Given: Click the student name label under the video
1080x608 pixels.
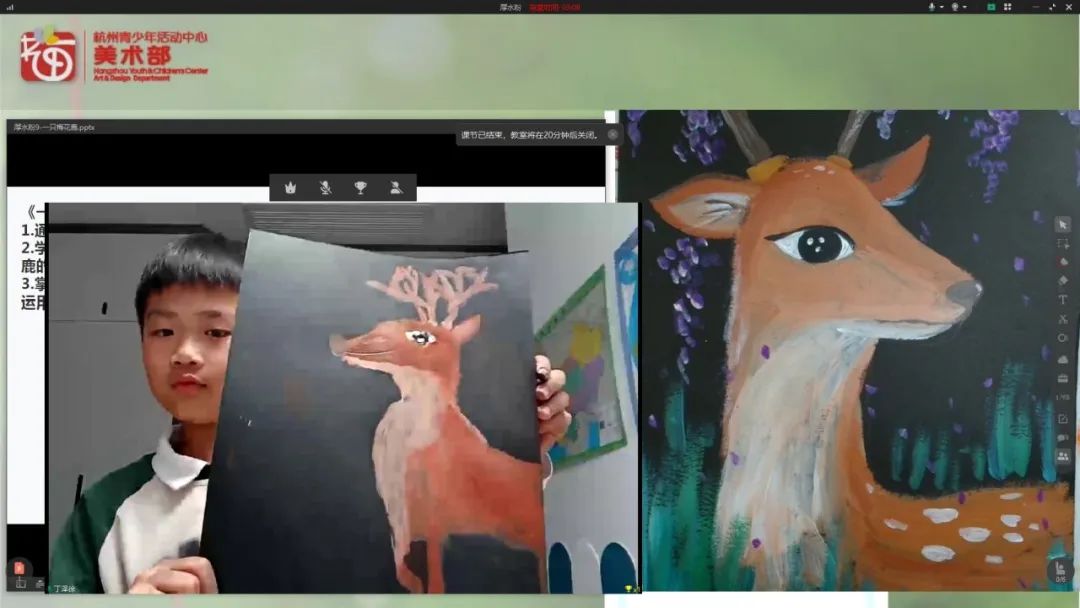Looking at the screenshot, I should [x=65, y=589].
